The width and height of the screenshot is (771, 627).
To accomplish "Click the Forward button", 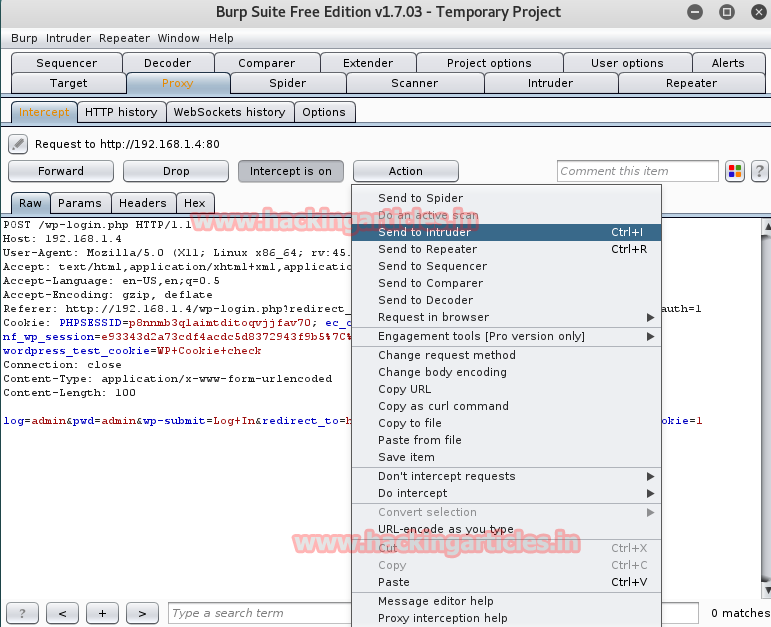I will [x=61, y=171].
